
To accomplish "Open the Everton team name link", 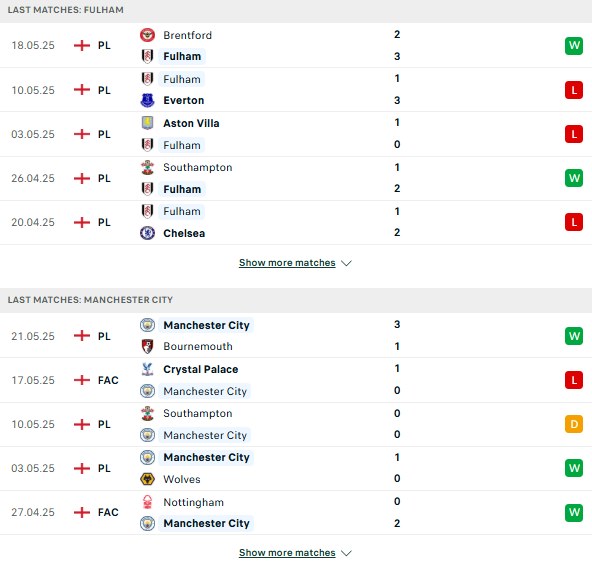I will pyautogui.click(x=183, y=100).
